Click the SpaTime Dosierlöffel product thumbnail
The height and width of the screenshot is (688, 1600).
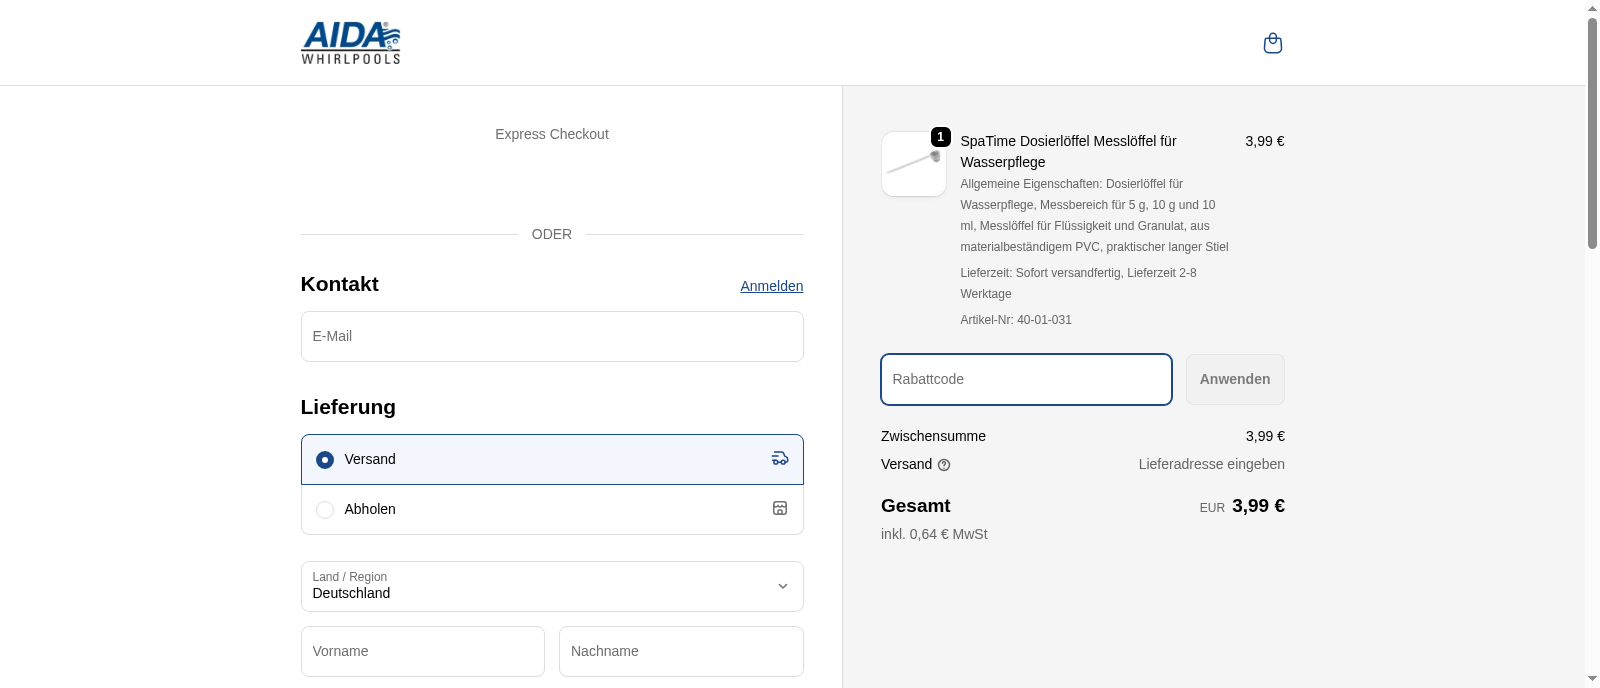pos(913,165)
